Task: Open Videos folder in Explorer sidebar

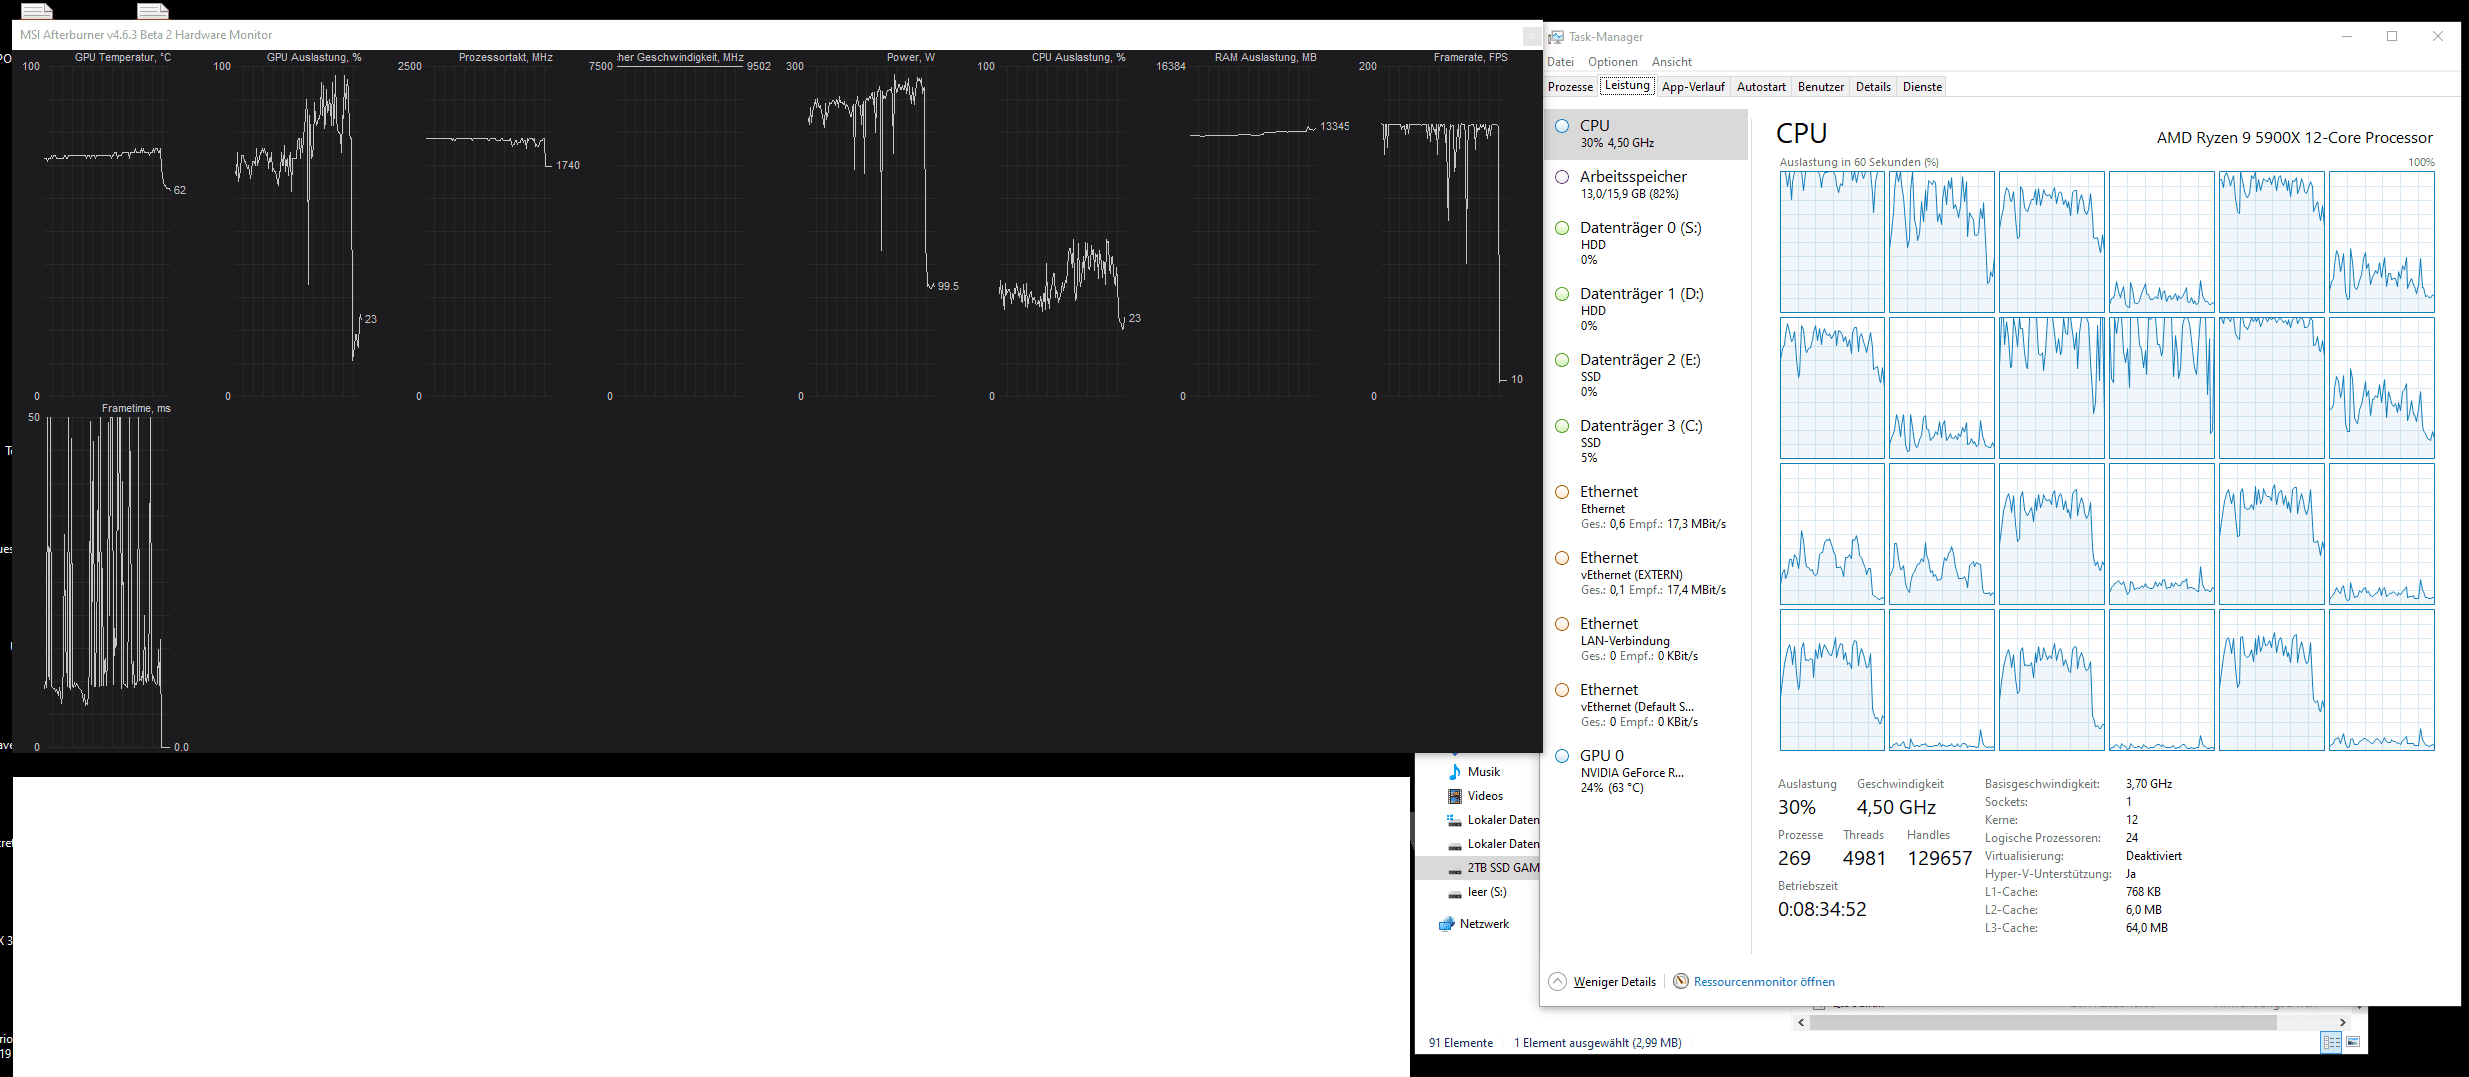Action: pyautogui.click(x=1485, y=796)
